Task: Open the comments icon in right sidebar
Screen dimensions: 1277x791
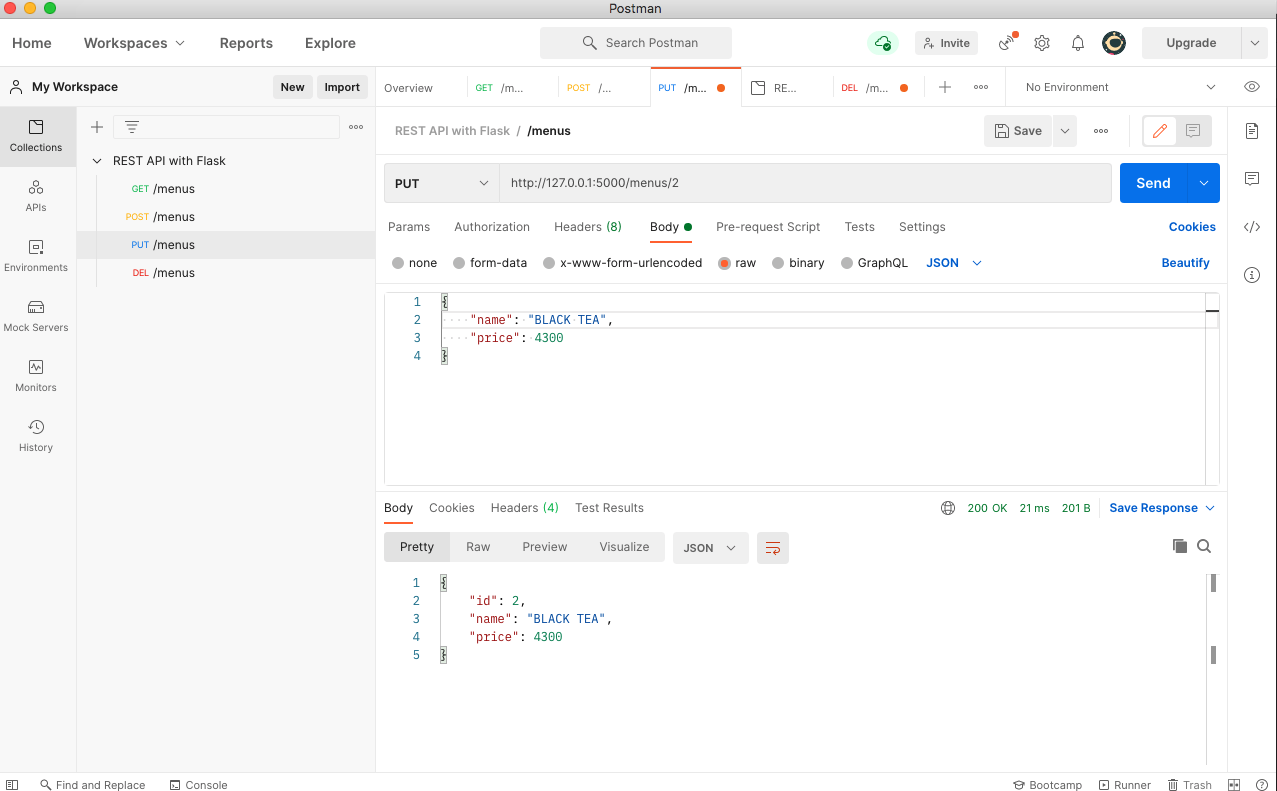Action: click(x=1252, y=179)
